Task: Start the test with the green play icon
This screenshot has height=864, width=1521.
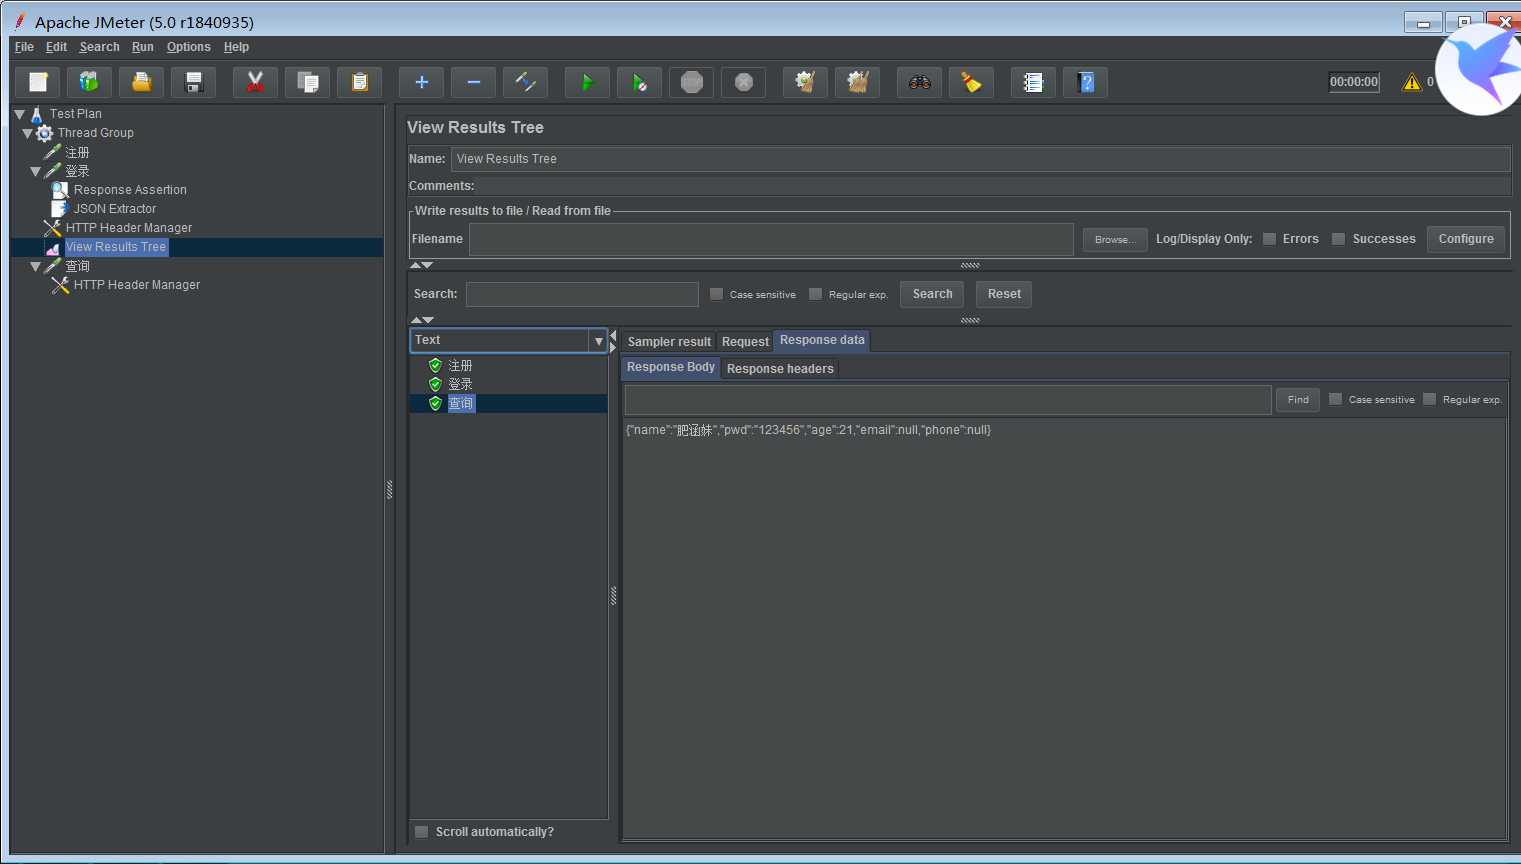Action: (588, 82)
